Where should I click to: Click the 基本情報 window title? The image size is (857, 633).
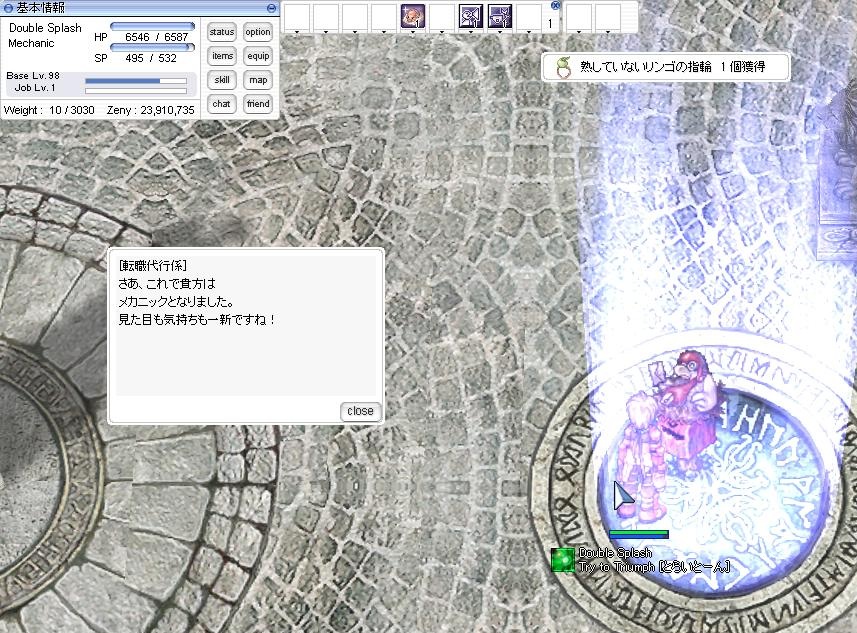pyautogui.click(x=41, y=8)
